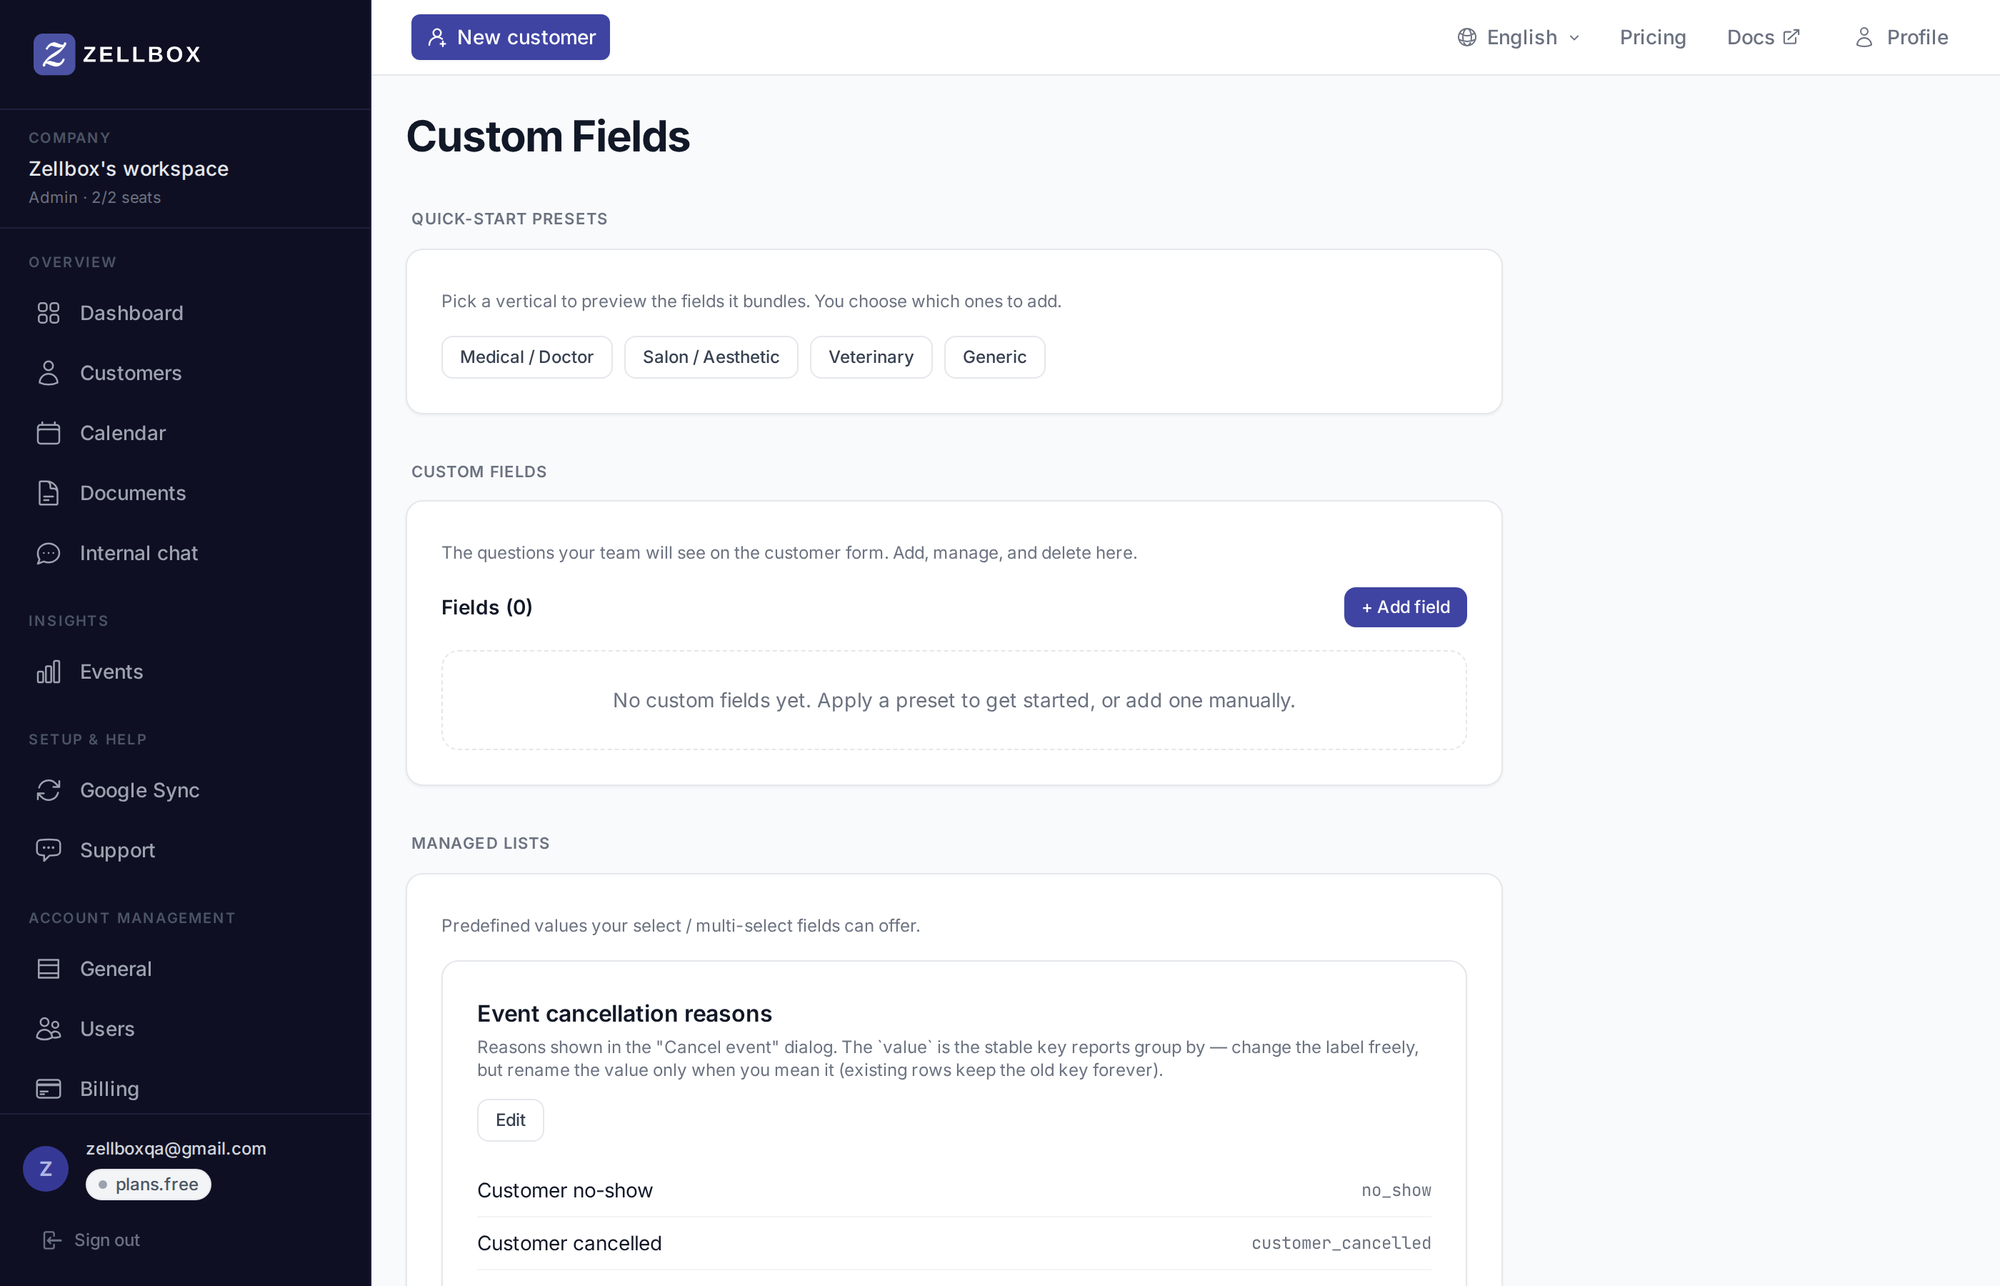Click Event cancellation reasons heading
This screenshot has width=2000, height=1286.
[x=624, y=1014]
